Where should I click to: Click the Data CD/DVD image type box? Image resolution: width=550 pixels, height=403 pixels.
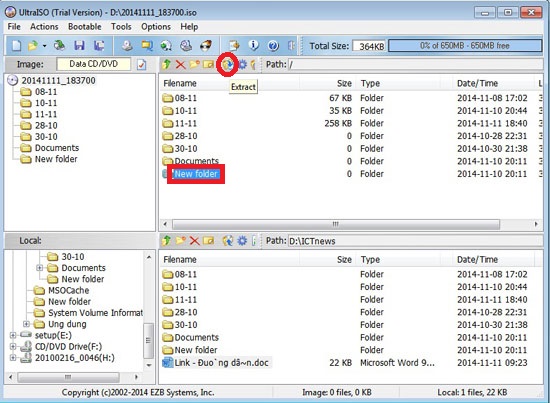click(x=94, y=64)
